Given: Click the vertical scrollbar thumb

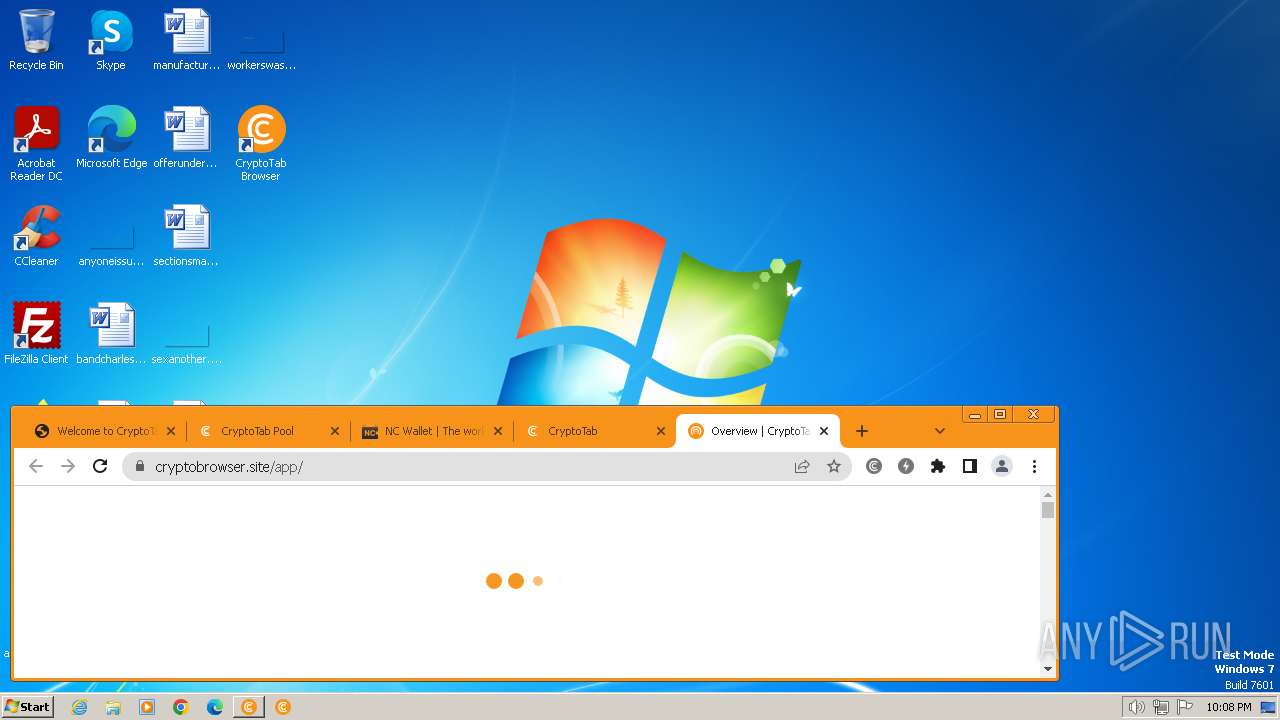Looking at the screenshot, I should click(1048, 510).
